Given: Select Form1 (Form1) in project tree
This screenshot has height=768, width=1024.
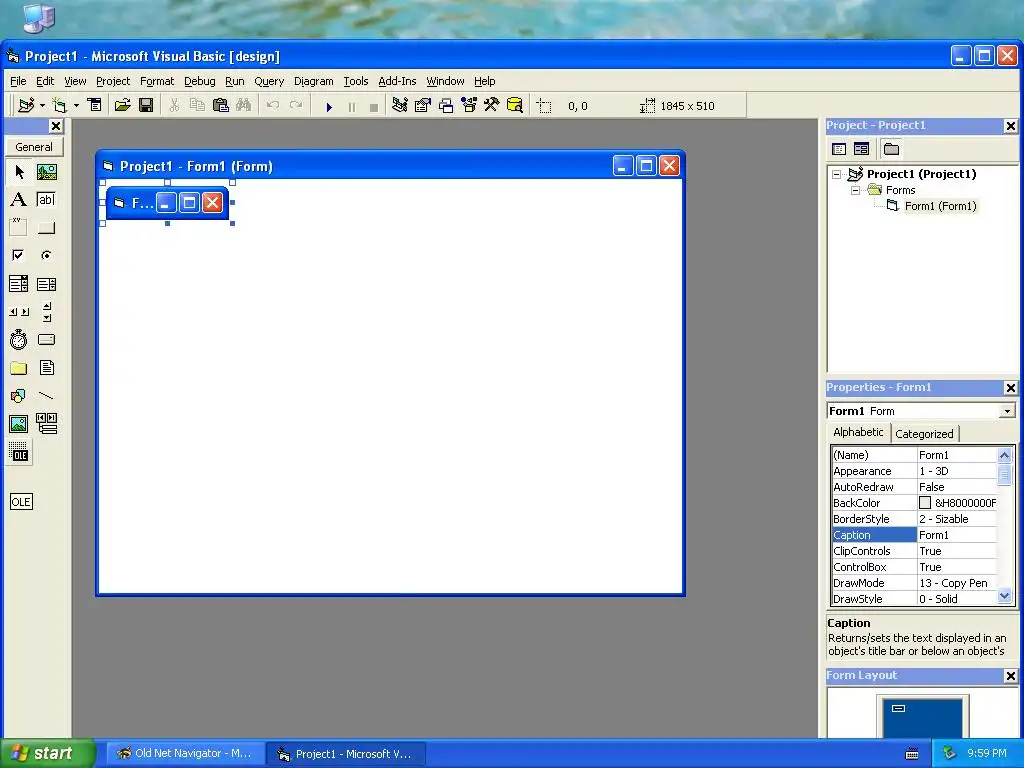Looking at the screenshot, I should pyautogui.click(x=940, y=206).
